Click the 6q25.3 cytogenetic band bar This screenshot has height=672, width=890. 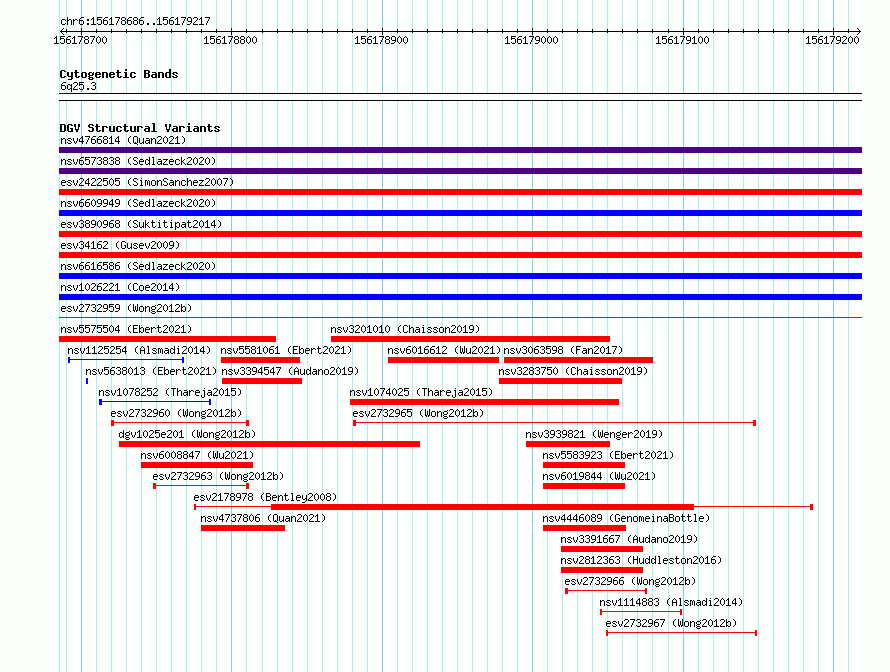[x=460, y=97]
